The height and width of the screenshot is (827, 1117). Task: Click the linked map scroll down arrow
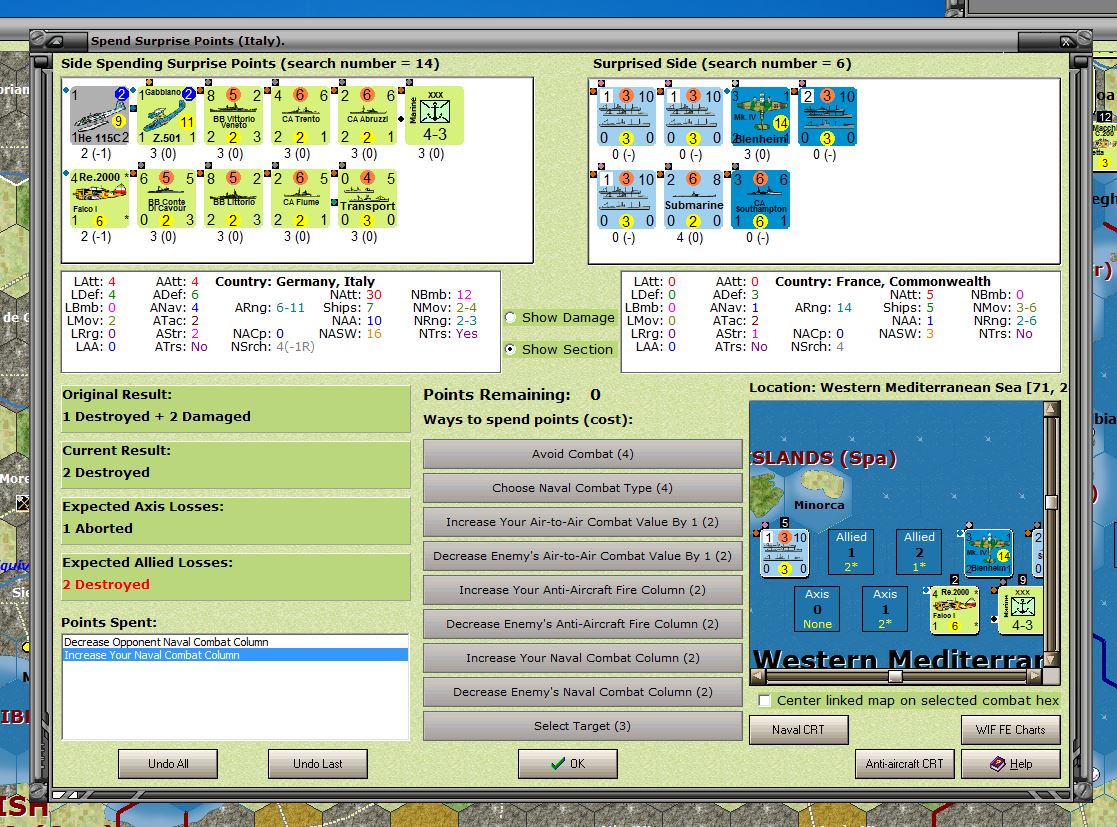[1051, 660]
